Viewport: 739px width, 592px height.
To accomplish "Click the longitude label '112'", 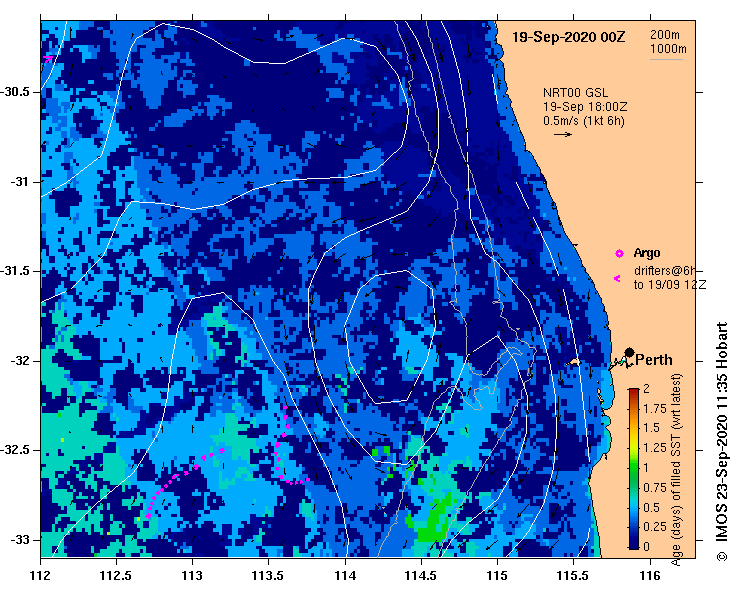I will (x=41, y=576).
